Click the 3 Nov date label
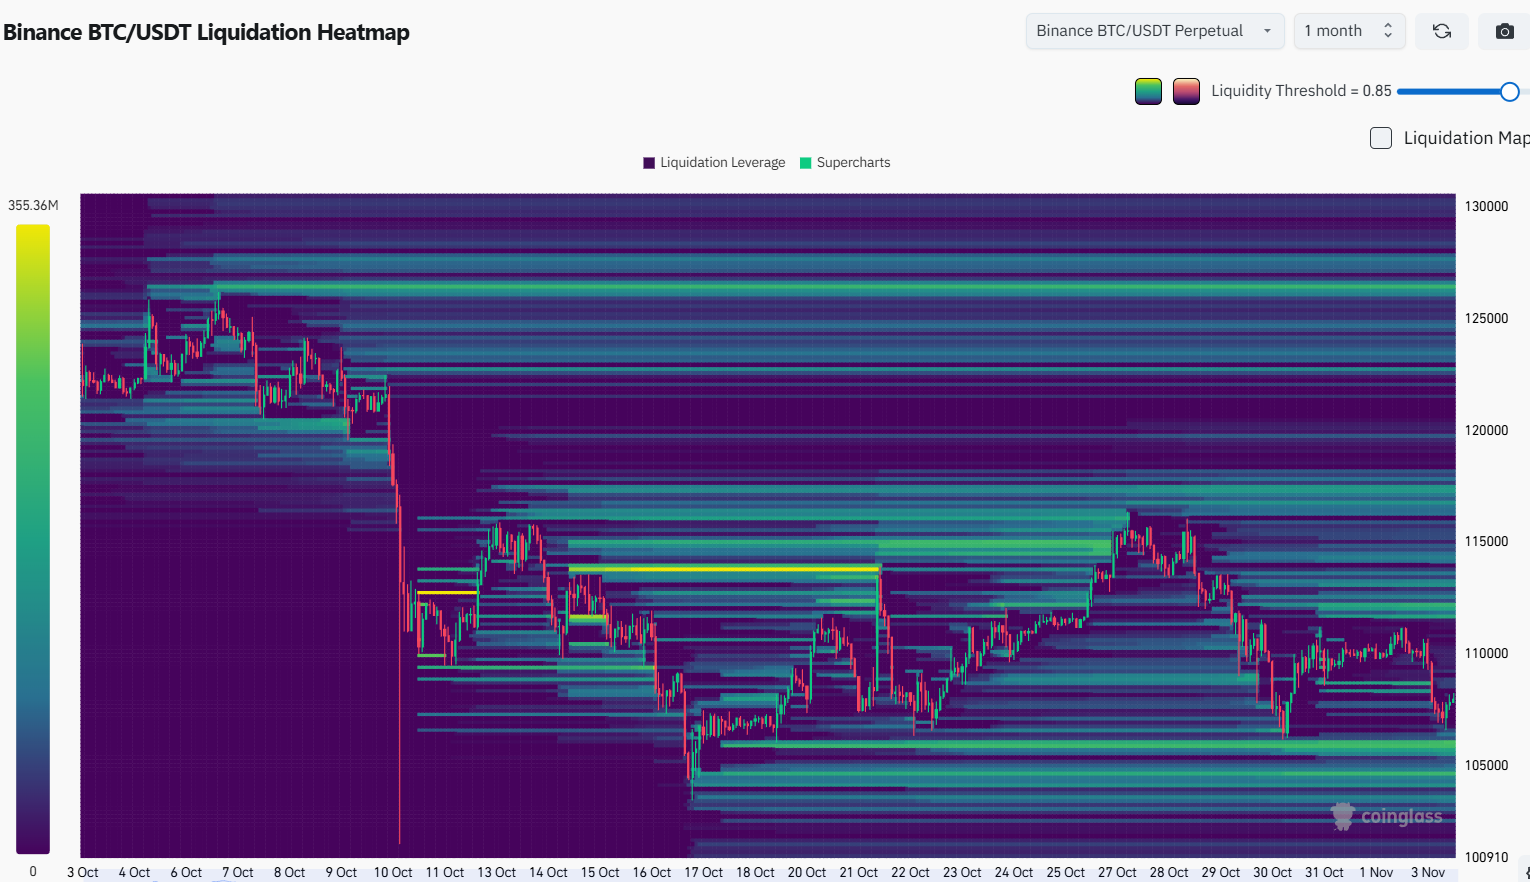The image size is (1530, 882). point(1427,872)
